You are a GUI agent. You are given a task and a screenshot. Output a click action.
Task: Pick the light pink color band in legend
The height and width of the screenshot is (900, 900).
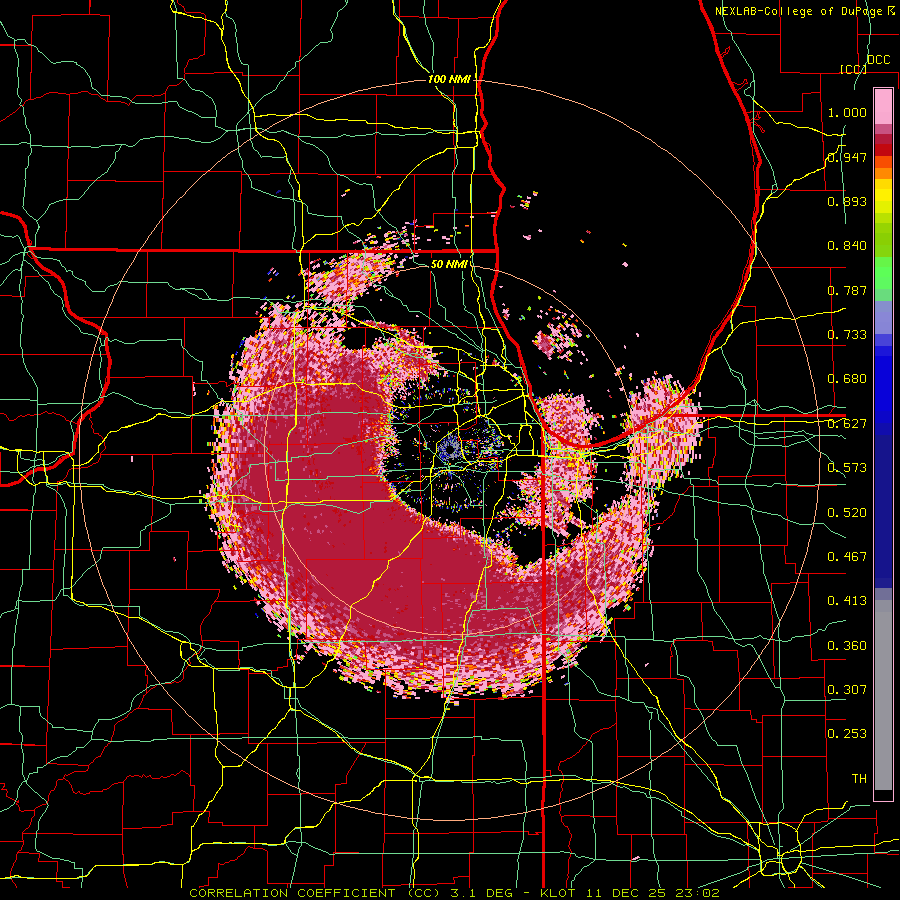883,106
